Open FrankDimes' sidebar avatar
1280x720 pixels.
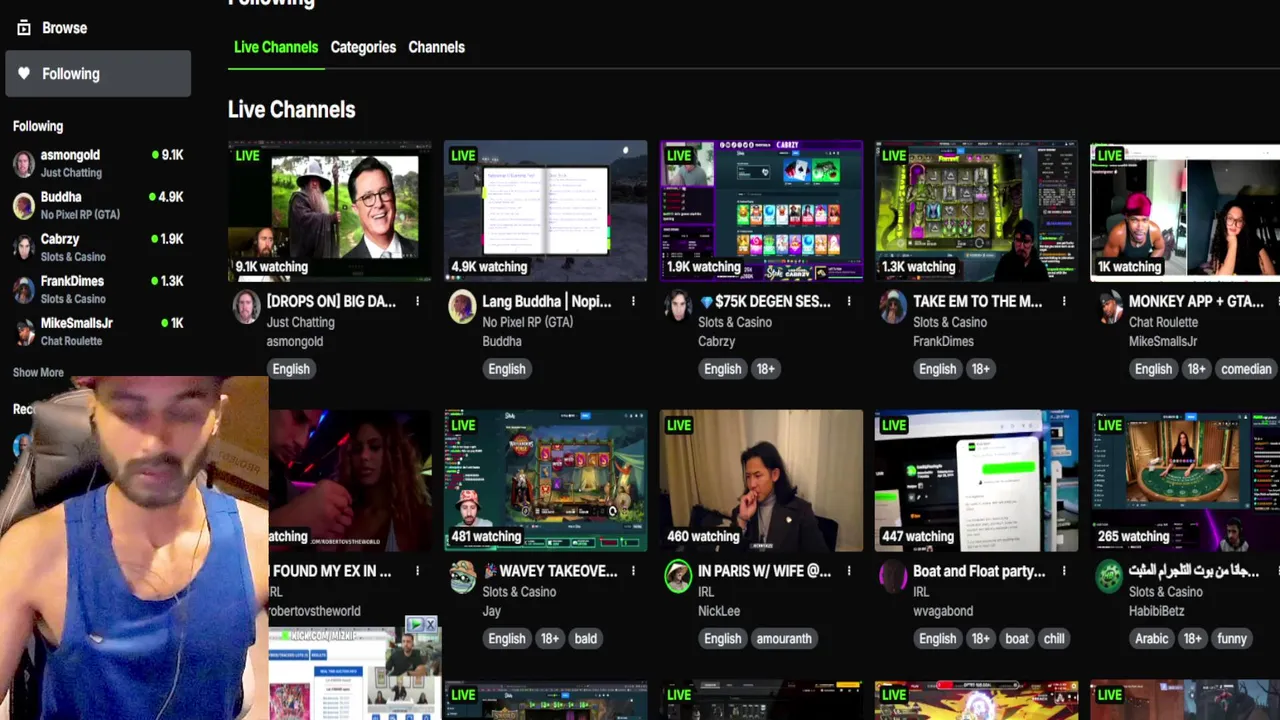[x=24, y=290]
